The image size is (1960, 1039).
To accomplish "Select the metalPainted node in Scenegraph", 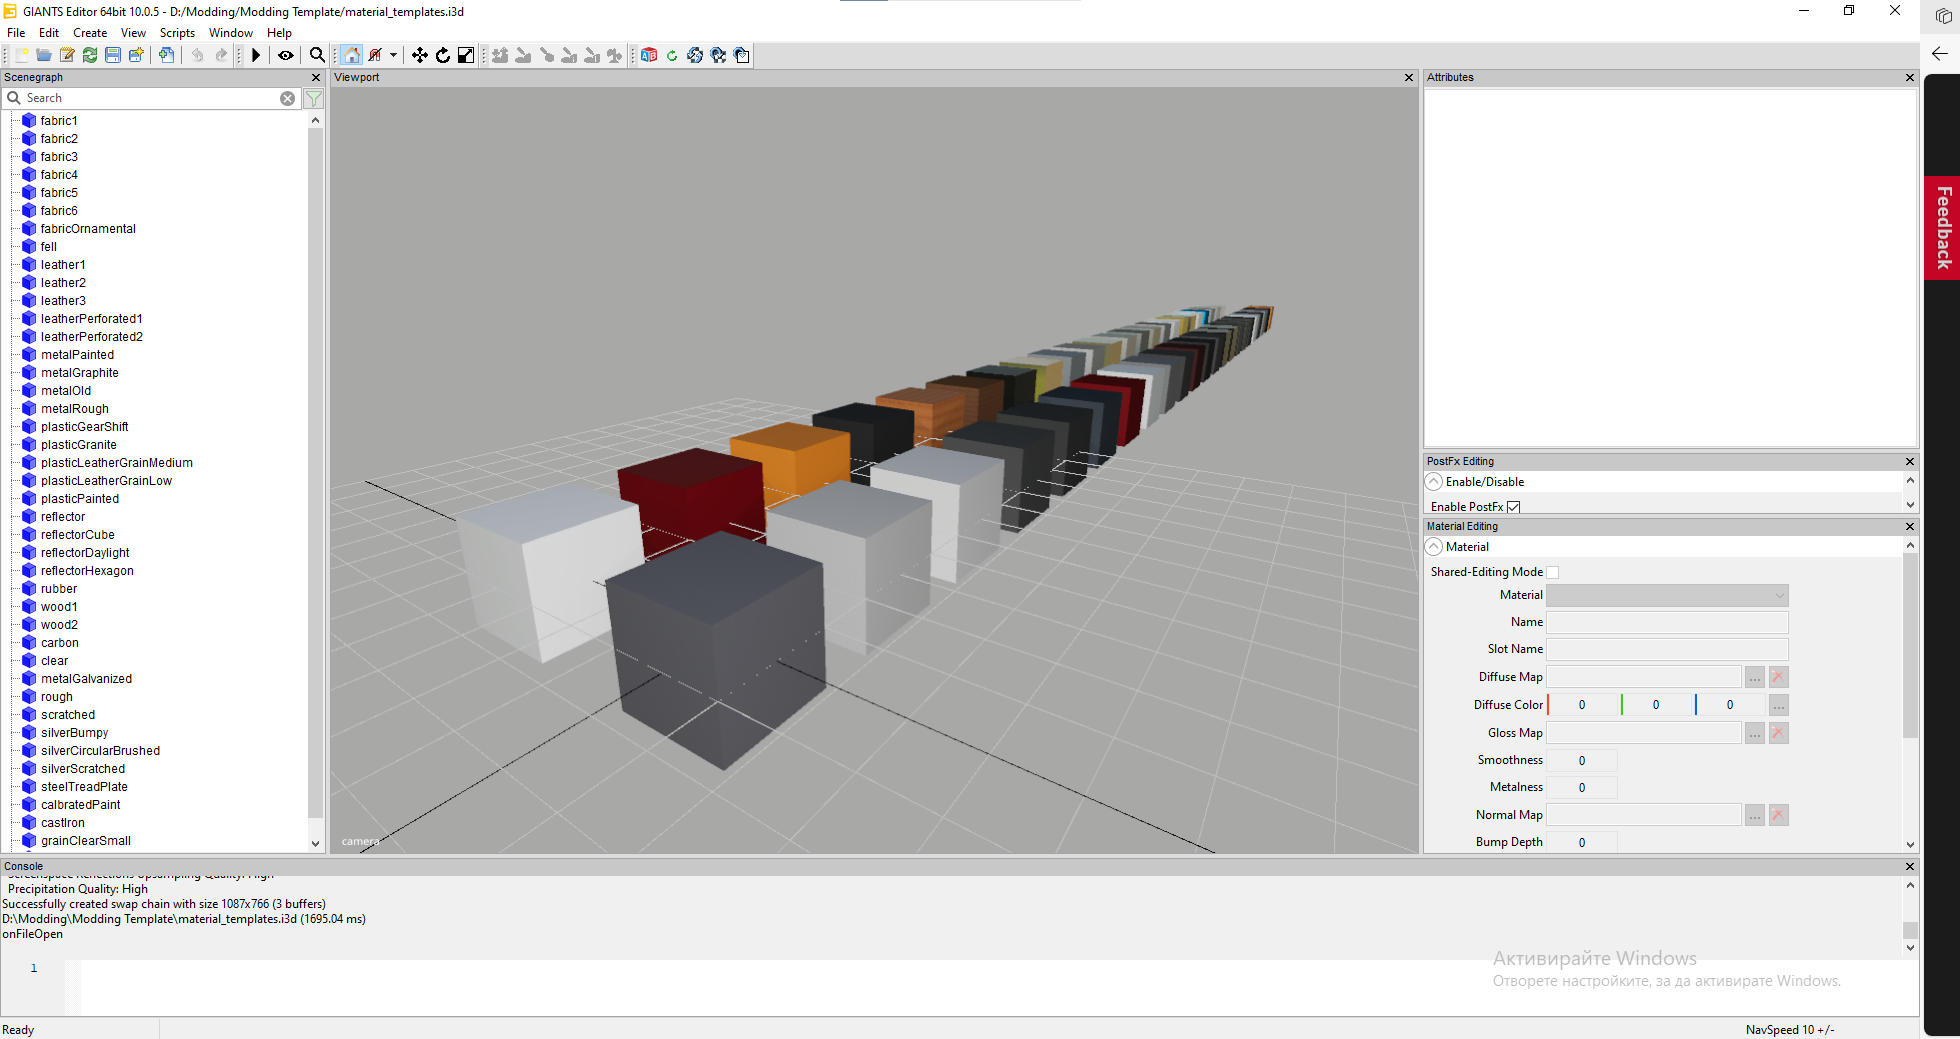I will click(77, 355).
